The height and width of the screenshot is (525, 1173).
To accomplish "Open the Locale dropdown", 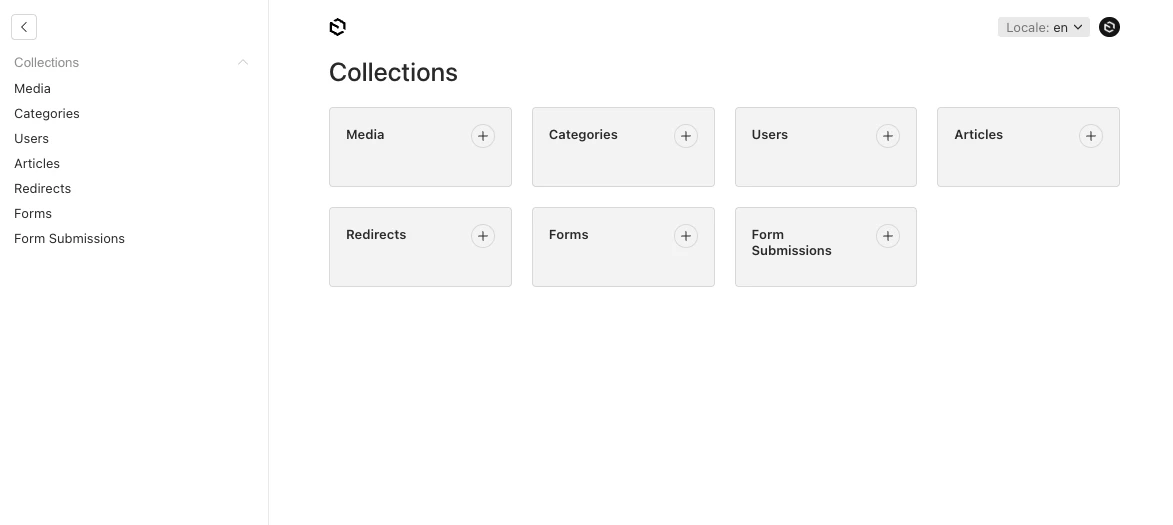I will 1044,27.
